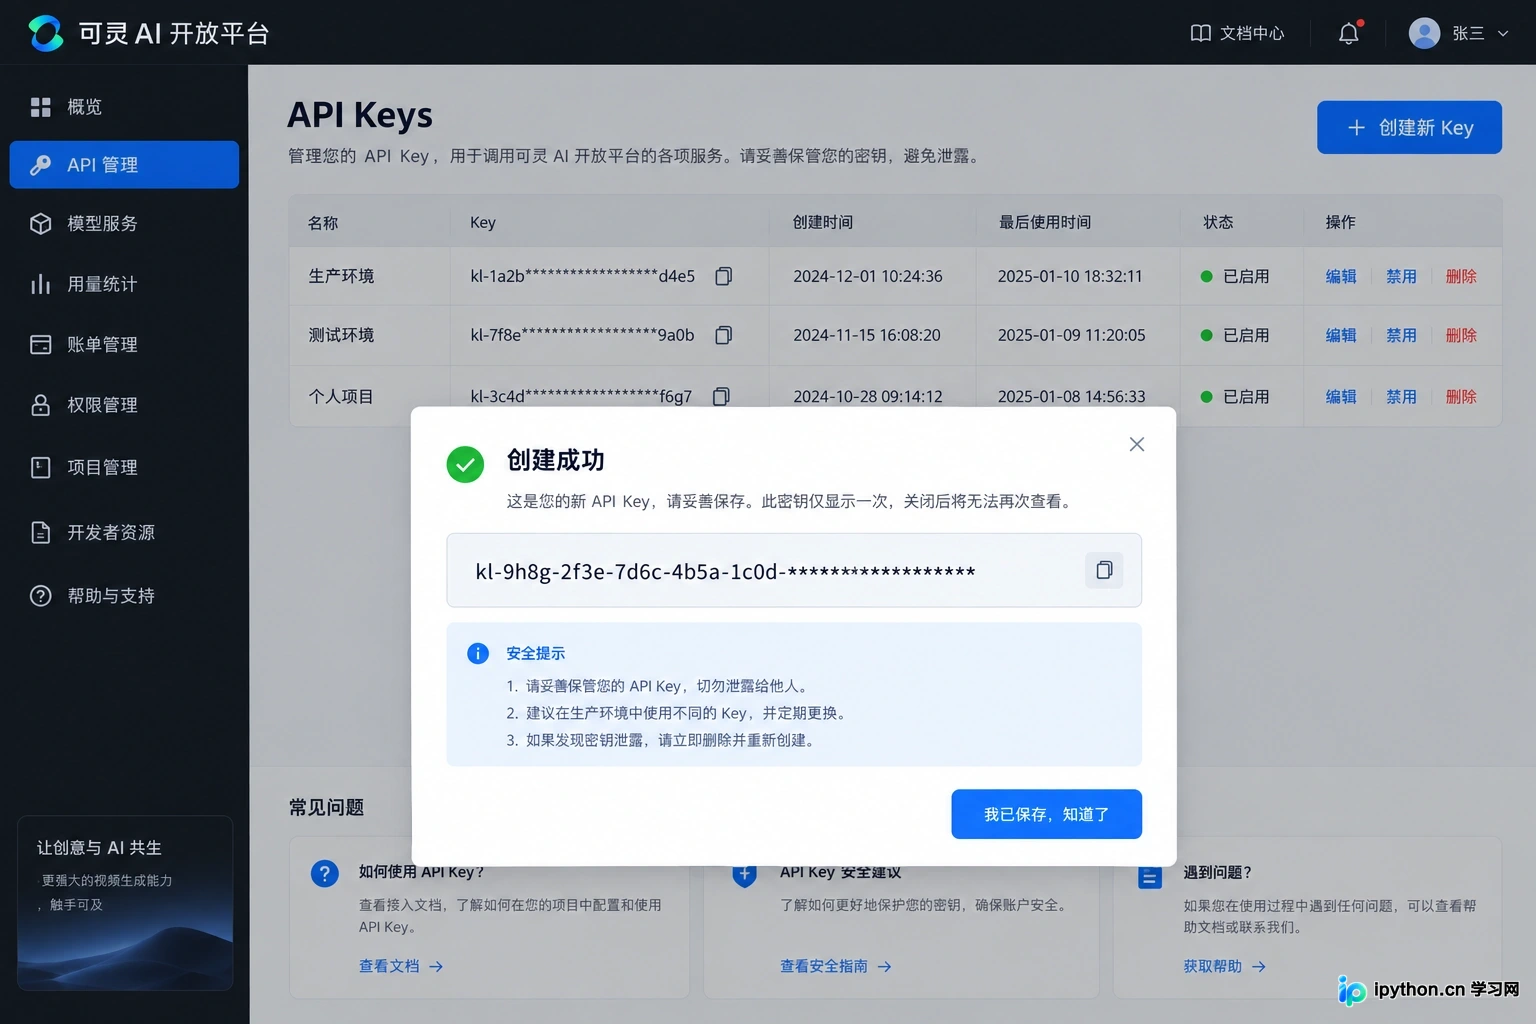Open 用量统计 in the sidebar

tap(124, 284)
